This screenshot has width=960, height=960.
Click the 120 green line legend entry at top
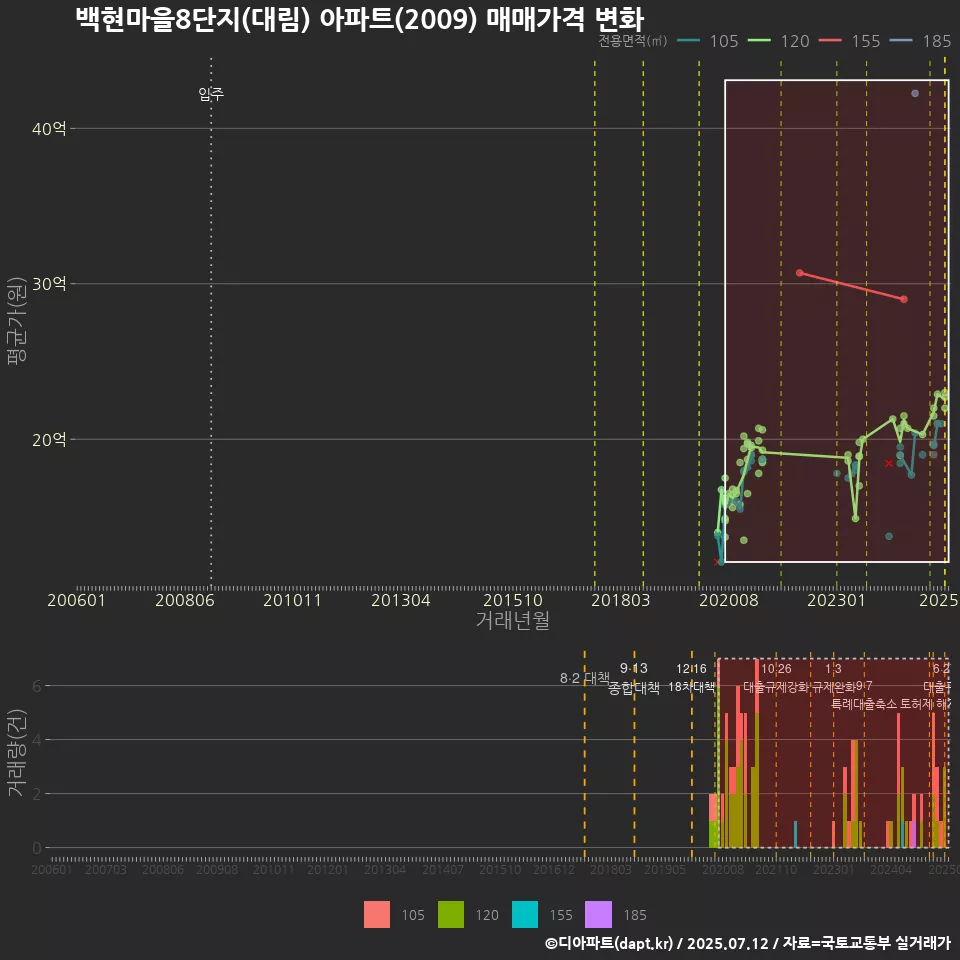coord(779,41)
